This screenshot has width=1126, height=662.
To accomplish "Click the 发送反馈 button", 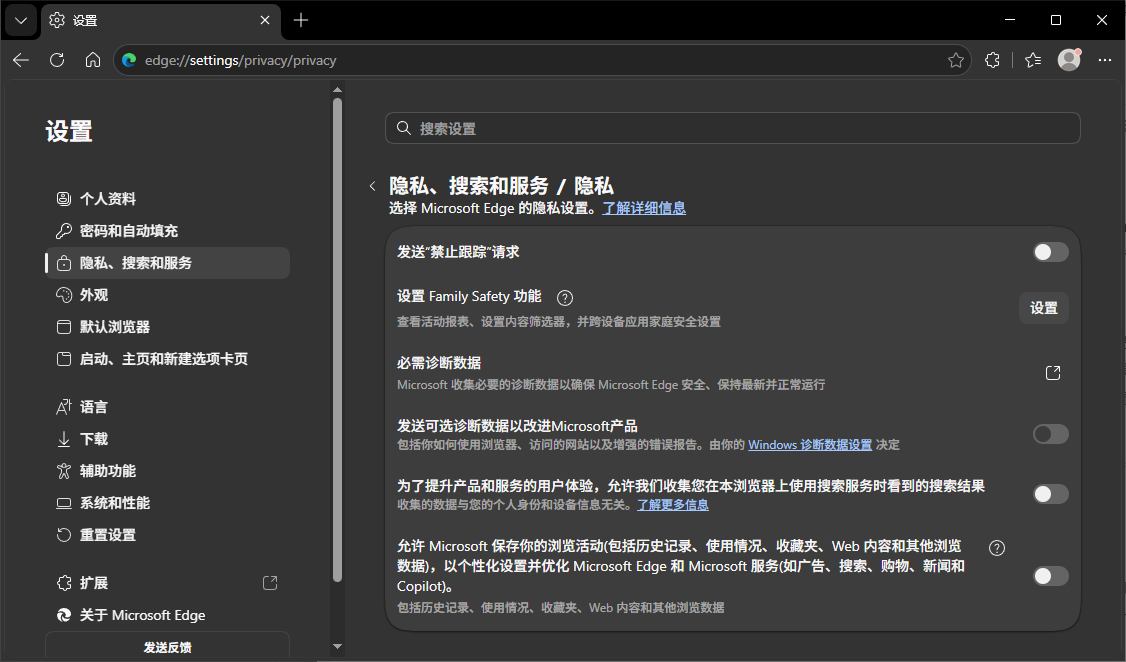I will [167, 647].
